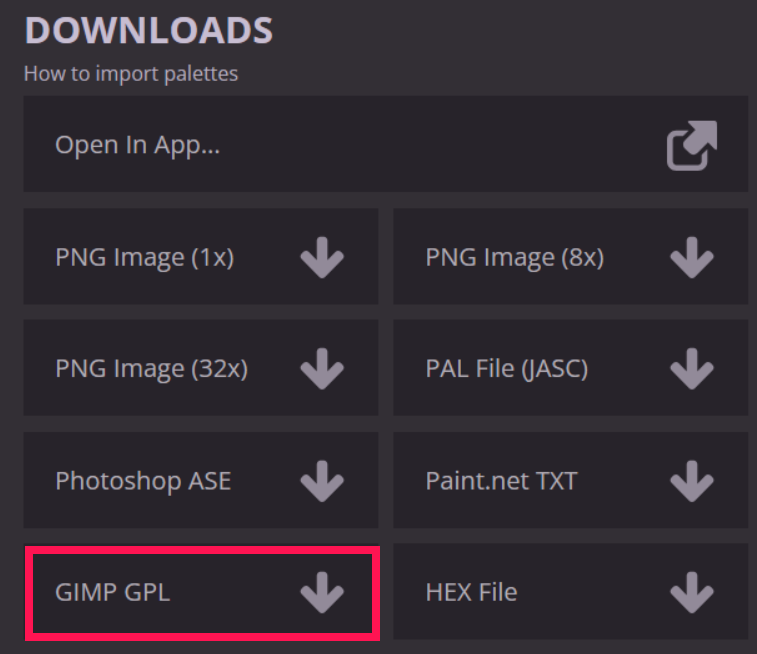Click download arrow for PNG Image (32x)

coord(322,369)
